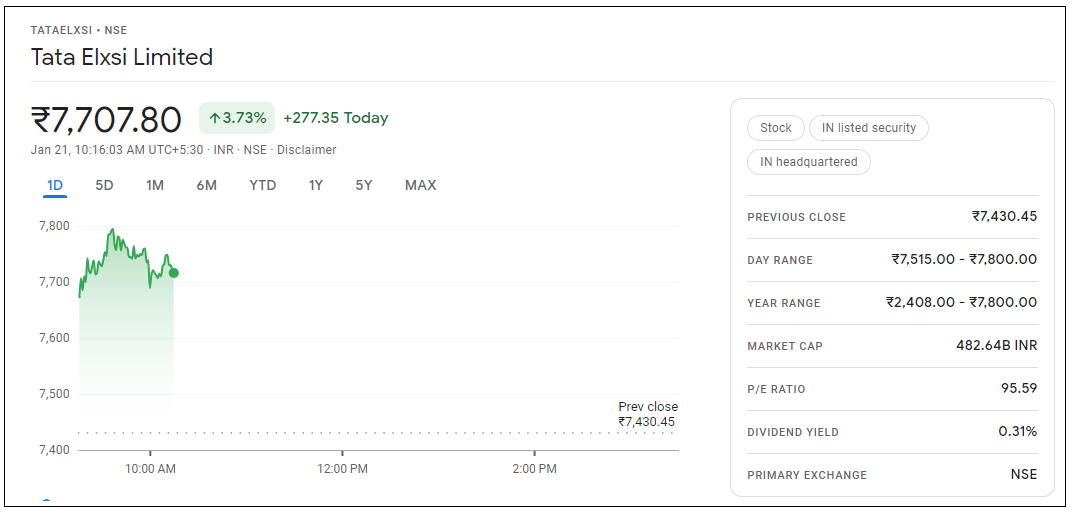The image size is (1072, 512).
Task: Open the 6M chart range
Action: pos(206,185)
